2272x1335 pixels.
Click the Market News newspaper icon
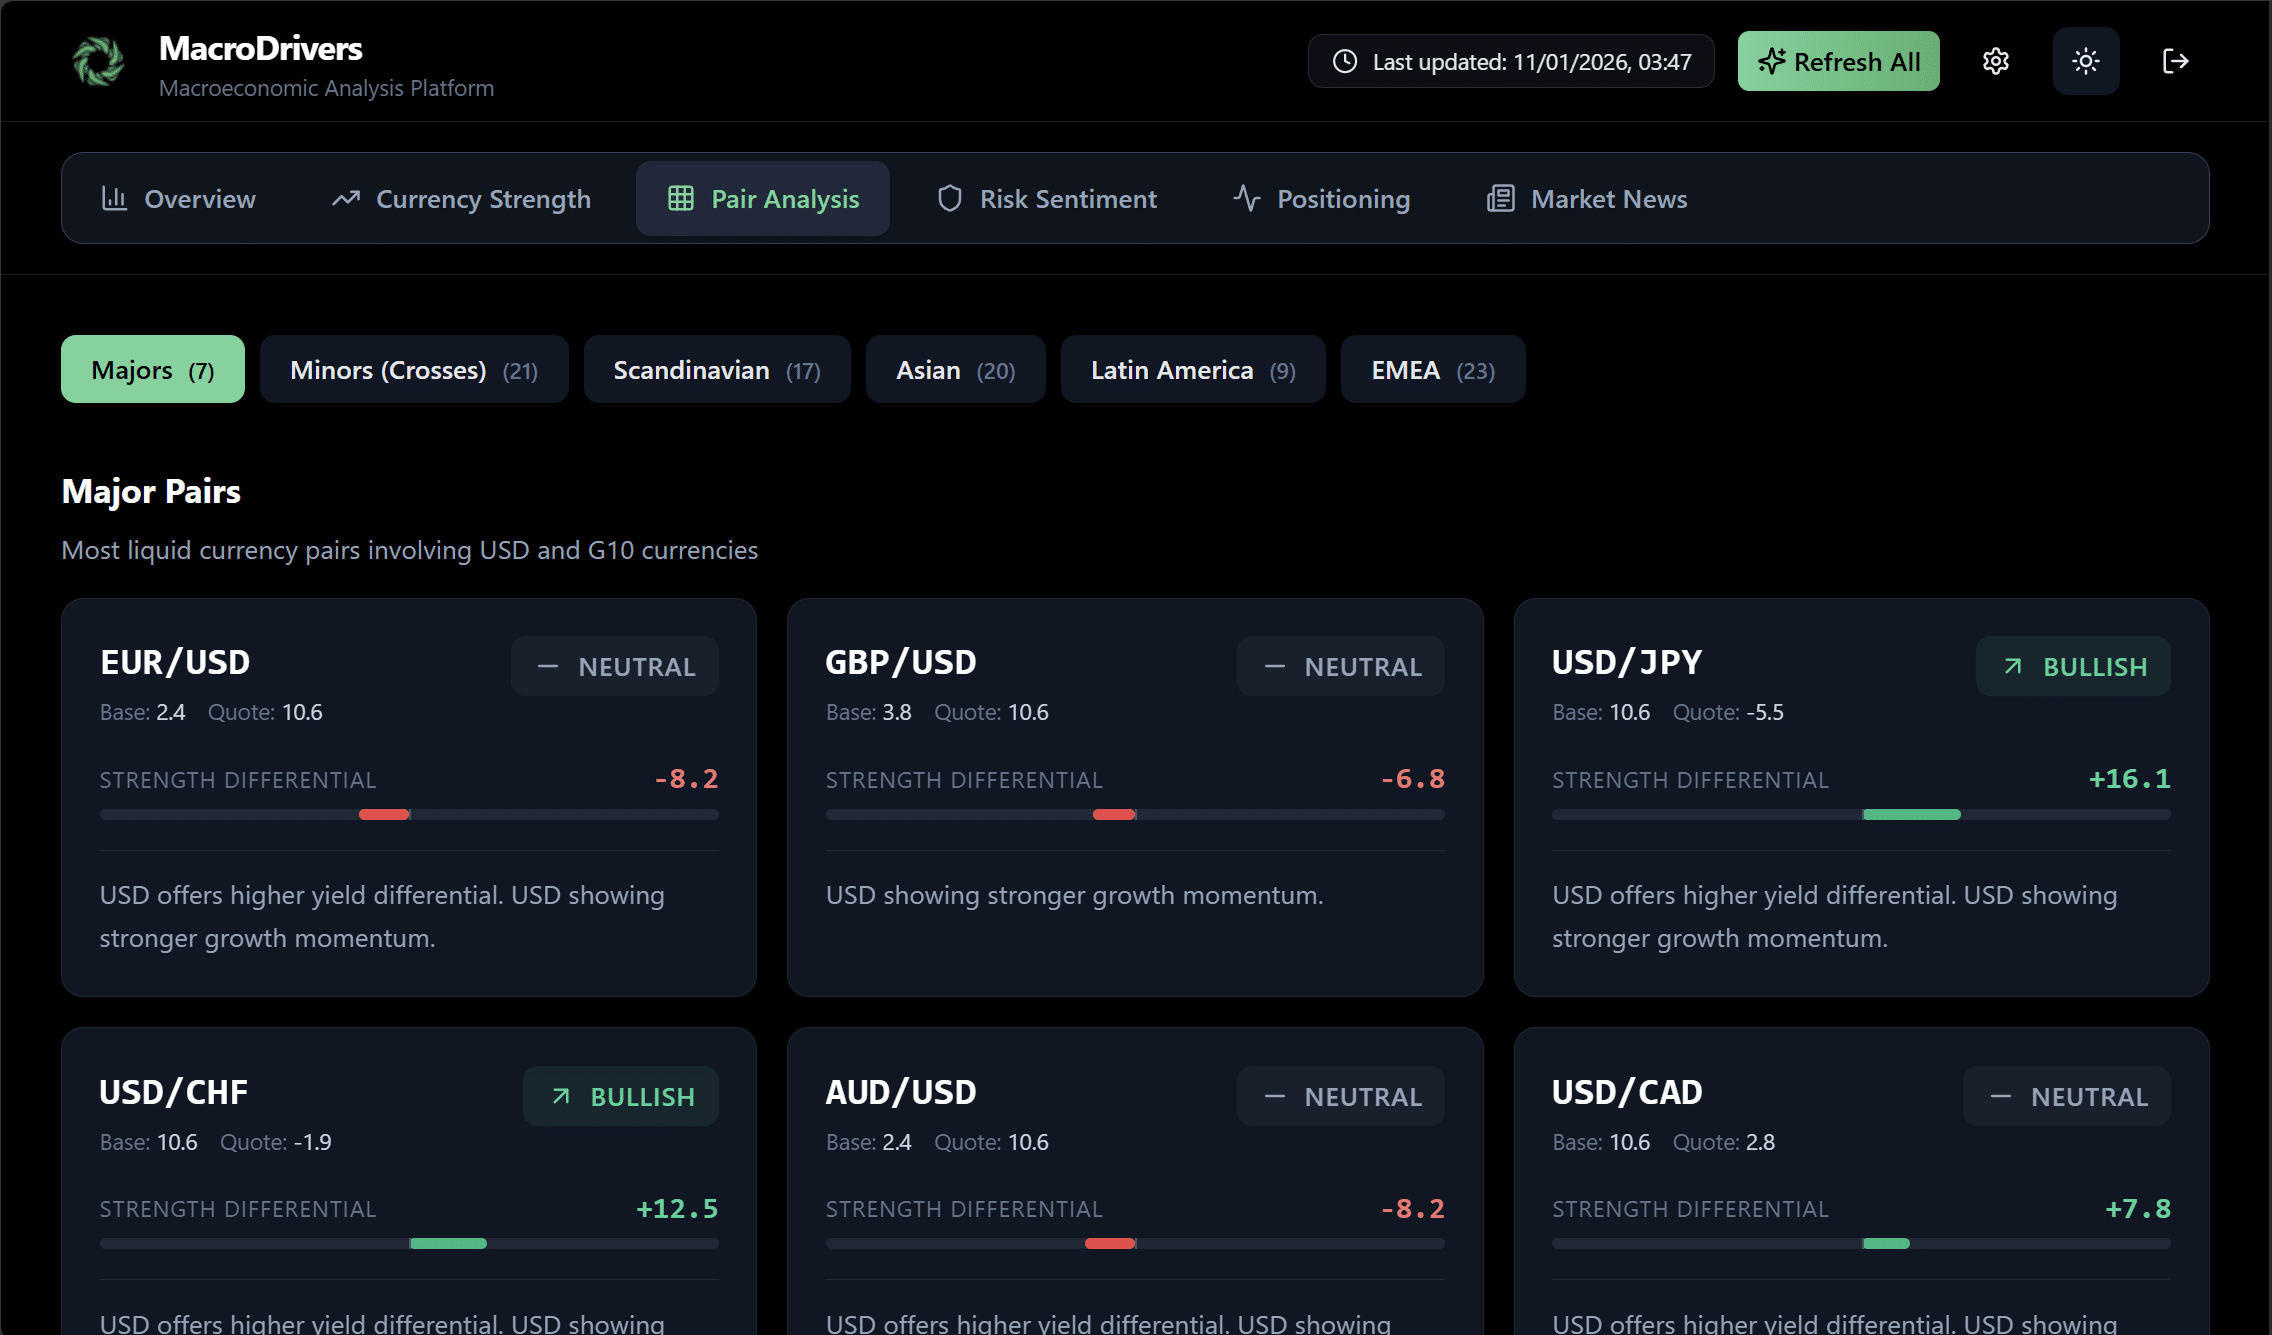point(1500,199)
